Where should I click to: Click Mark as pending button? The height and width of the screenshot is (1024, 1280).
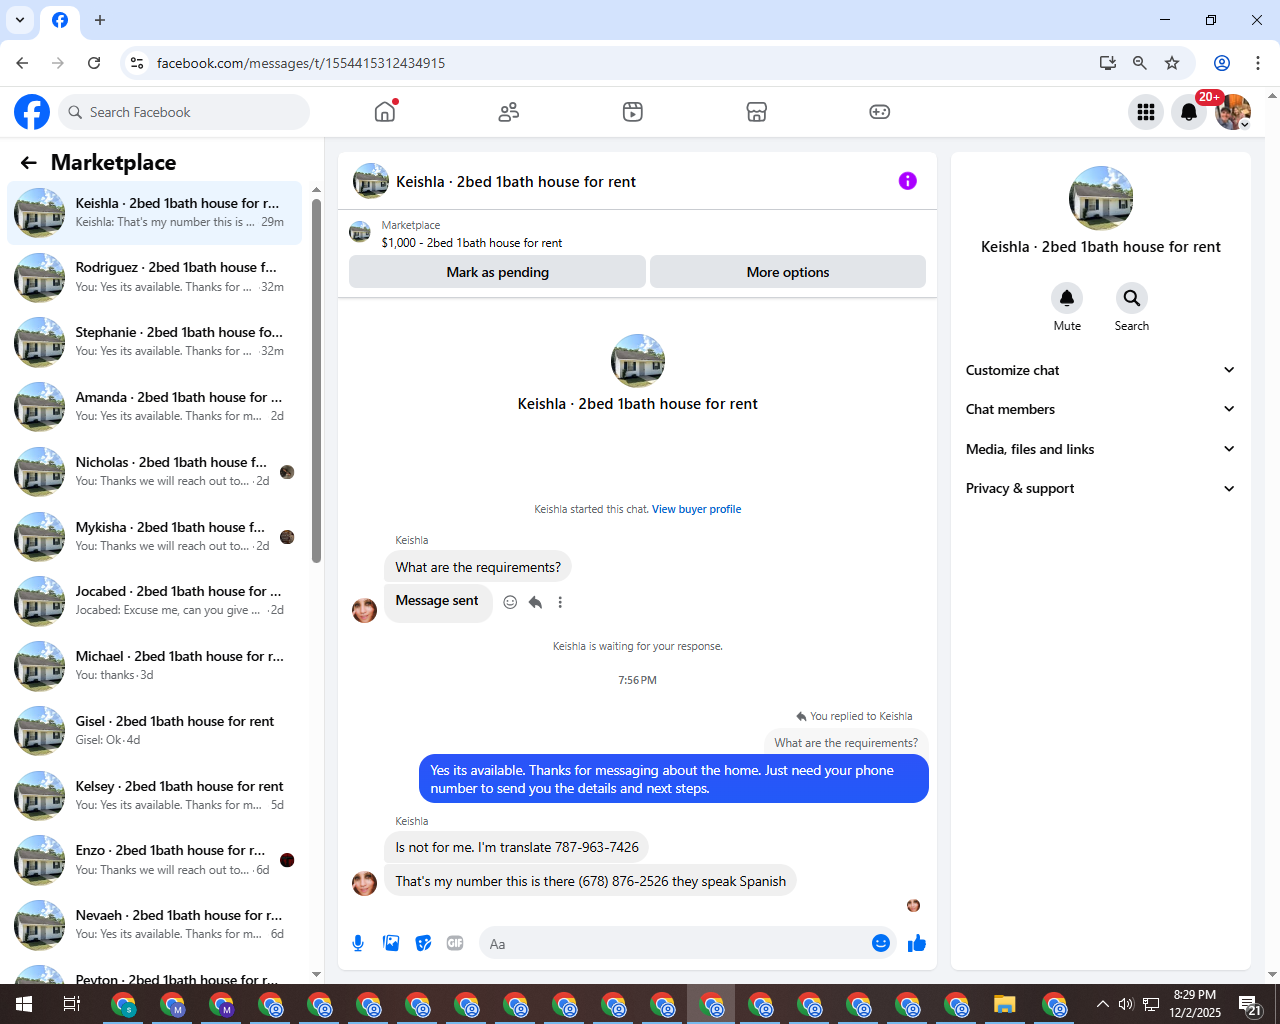[x=497, y=272]
